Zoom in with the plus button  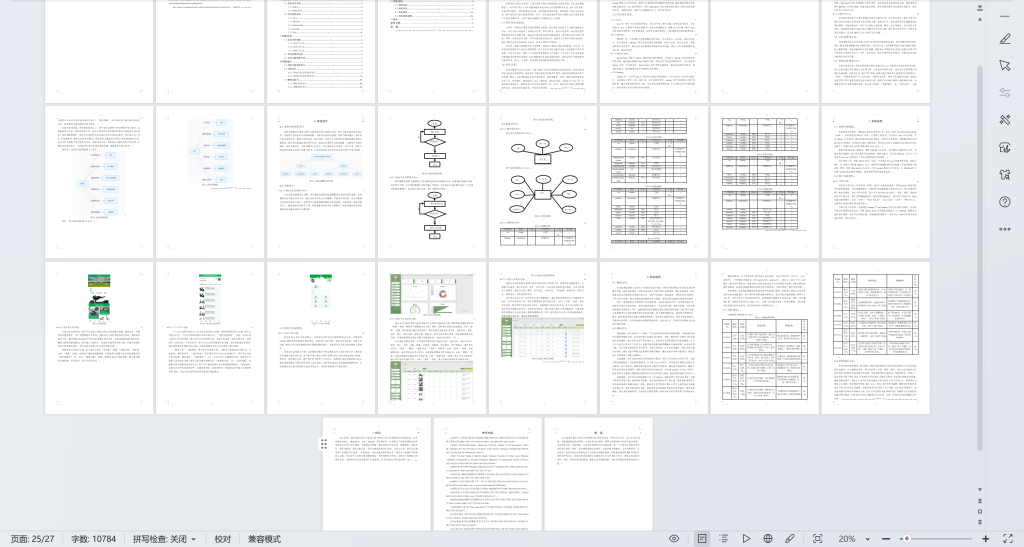point(985,539)
